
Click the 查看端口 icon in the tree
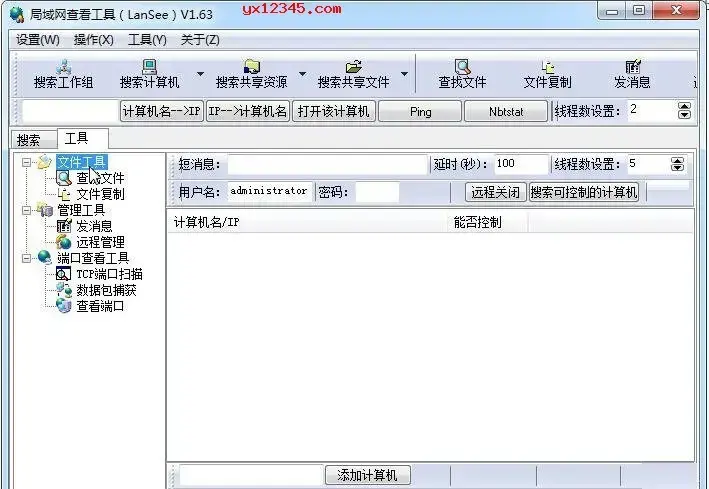(64, 307)
